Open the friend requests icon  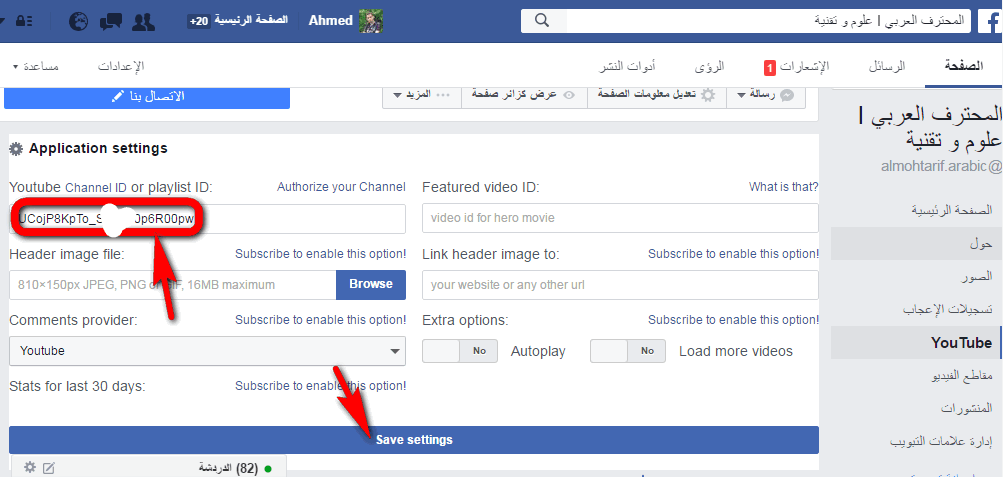click(x=143, y=21)
